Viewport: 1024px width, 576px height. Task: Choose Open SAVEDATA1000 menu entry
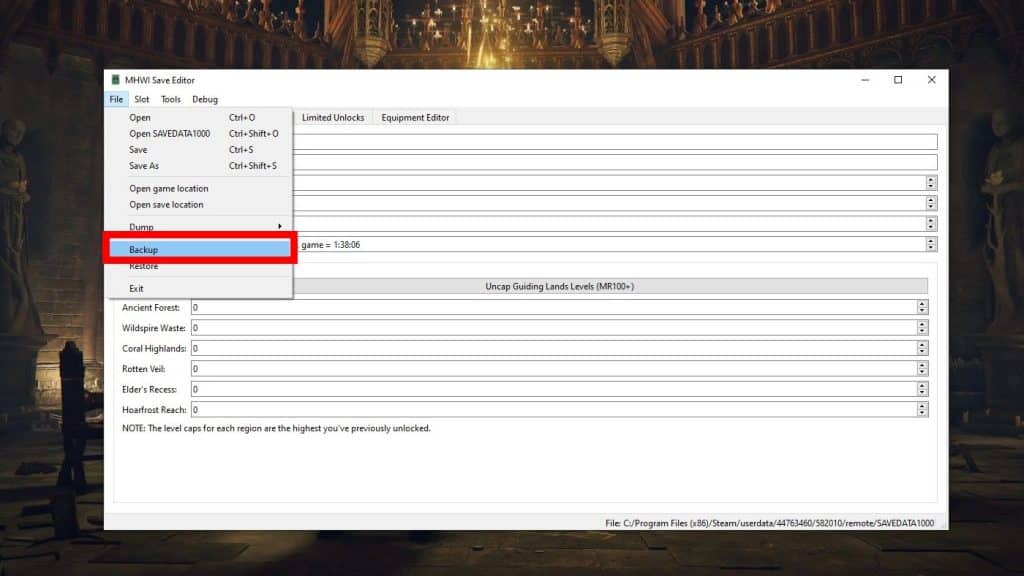tap(200, 133)
